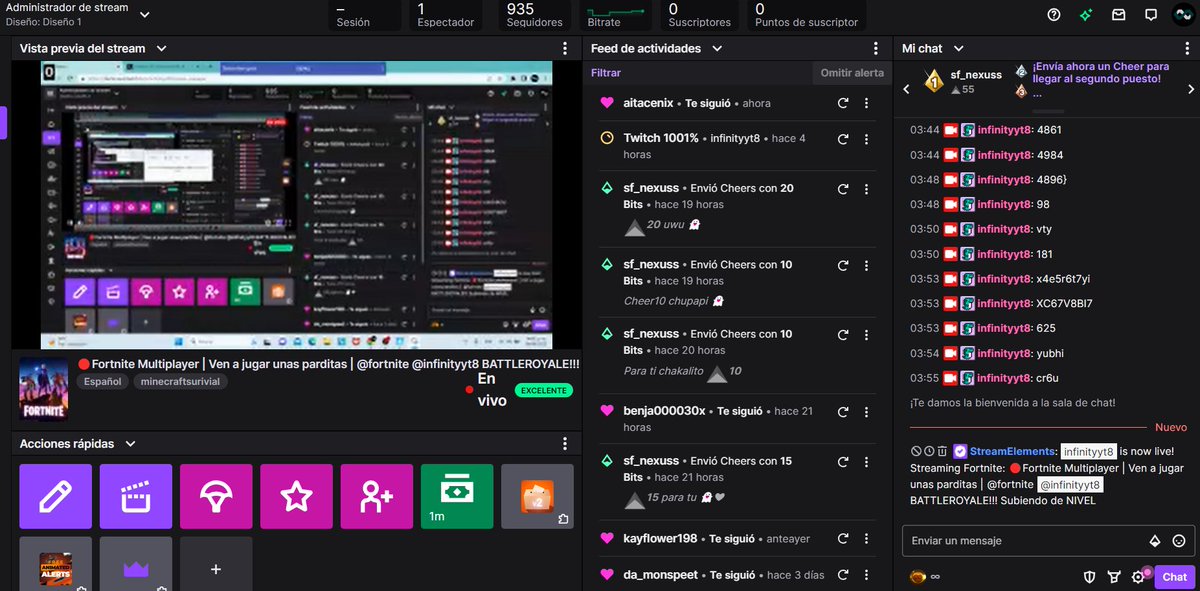The image size is (1200, 591).
Task: Expand the Mi chat dropdown
Action: [959, 48]
